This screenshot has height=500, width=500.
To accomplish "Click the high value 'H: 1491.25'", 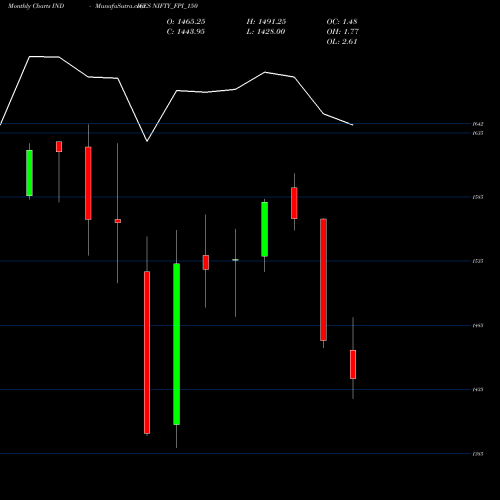I will coord(266,22).
